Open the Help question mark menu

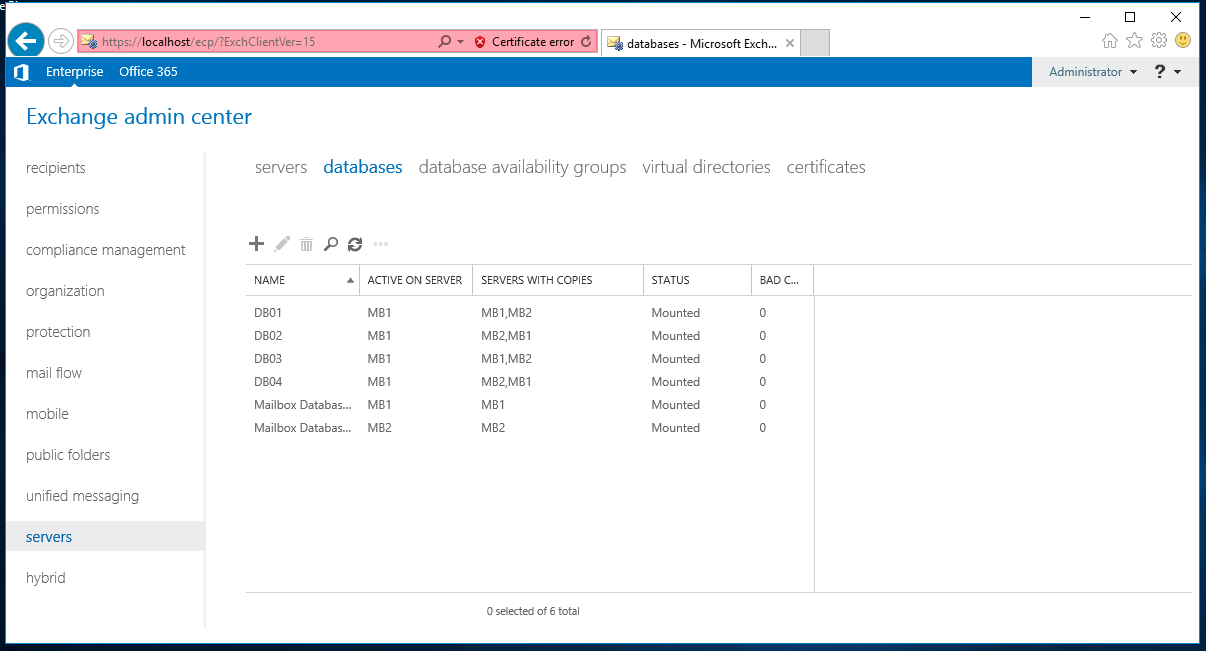pyautogui.click(x=1167, y=72)
